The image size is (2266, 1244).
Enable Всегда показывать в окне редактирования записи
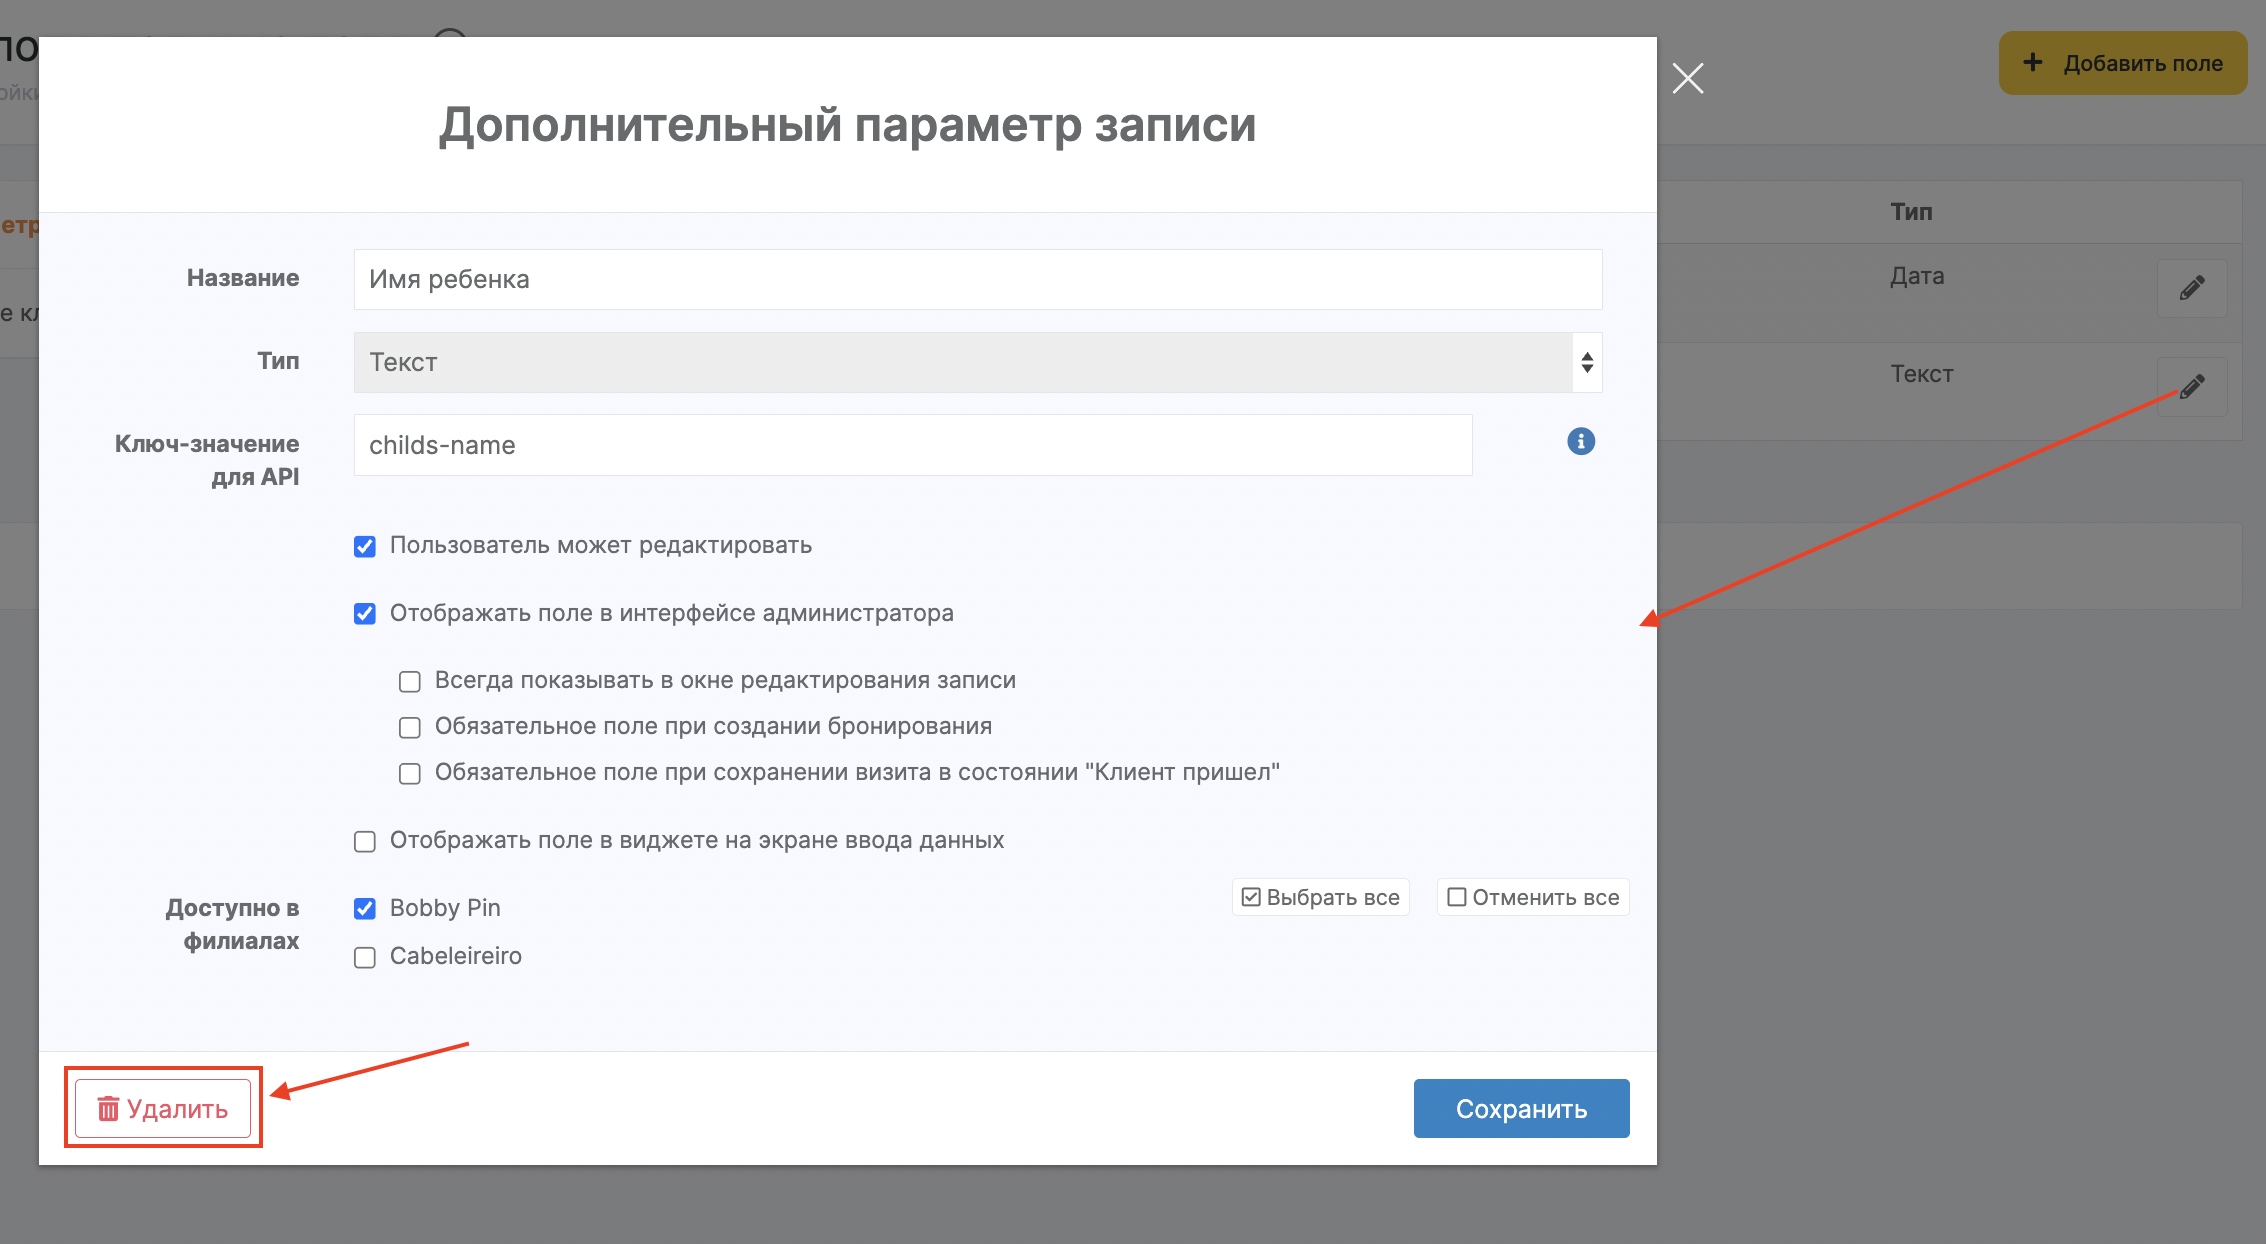pos(410,682)
